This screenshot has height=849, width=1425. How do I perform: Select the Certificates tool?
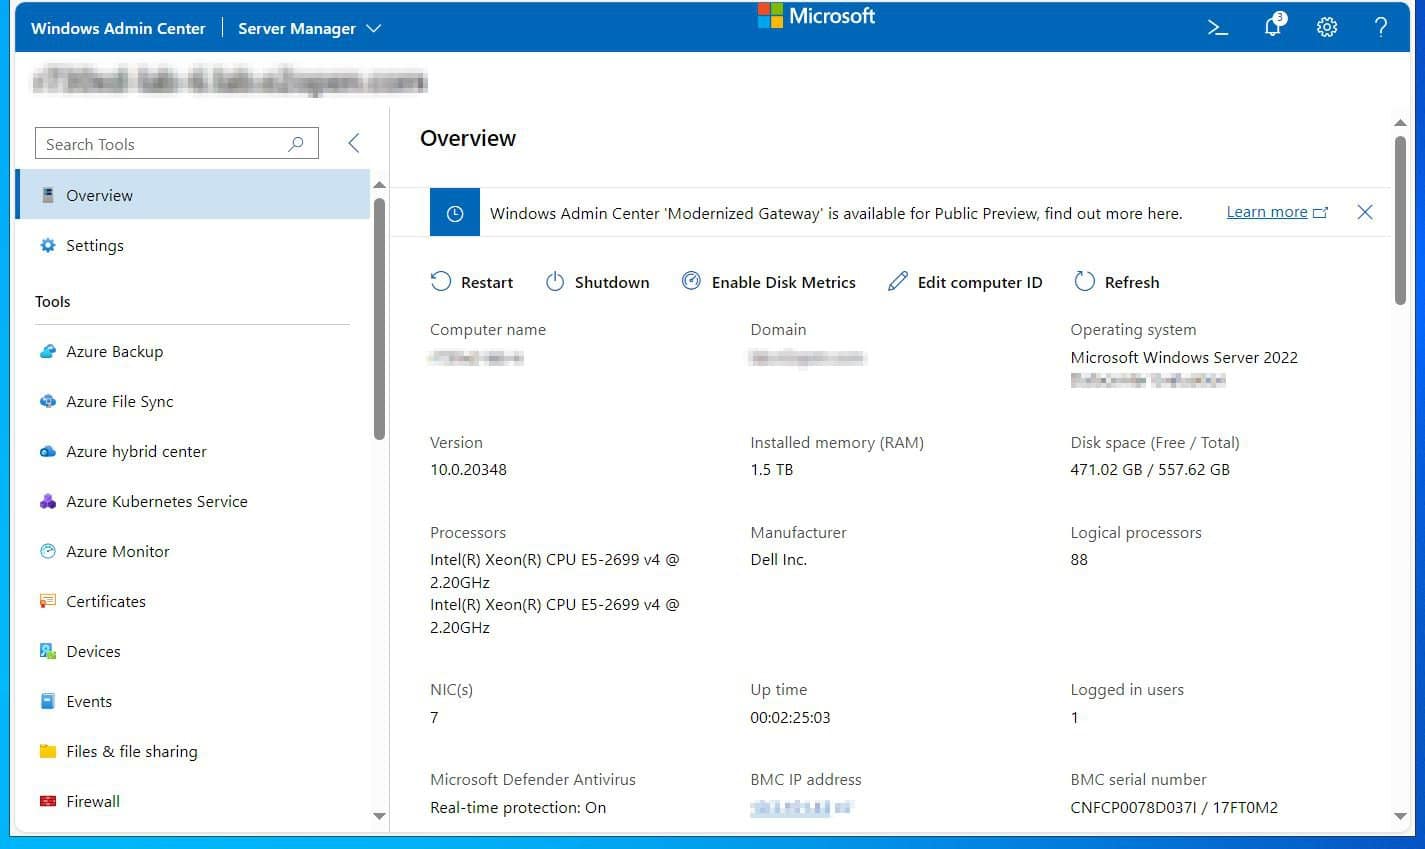(x=105, y=601)
